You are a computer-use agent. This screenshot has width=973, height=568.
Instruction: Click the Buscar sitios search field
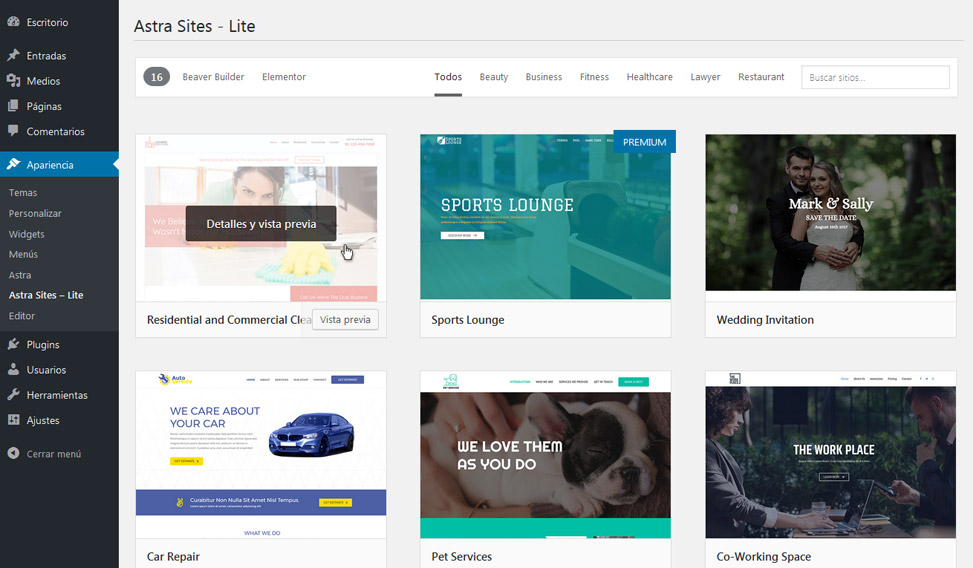coord(875,77)
